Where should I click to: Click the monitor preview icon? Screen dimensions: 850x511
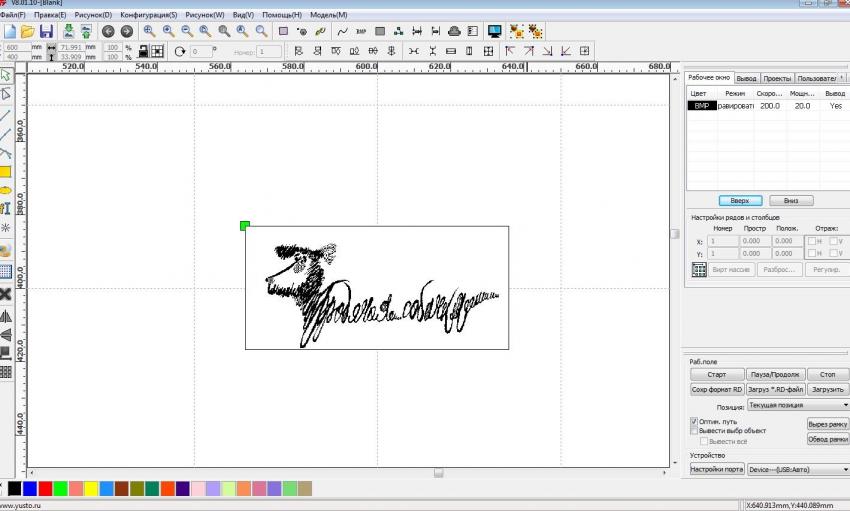click(x=494, y=32)
